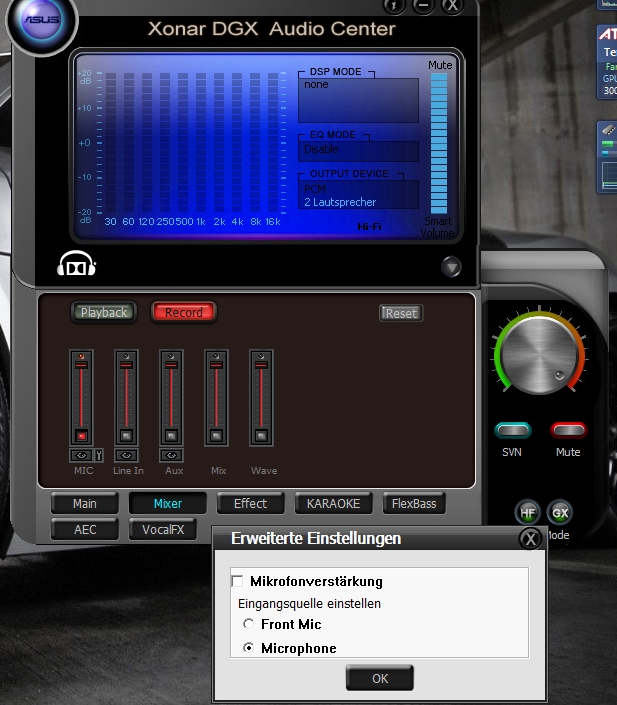This screenshot has height=705, width=617.
Task: Click the Reset button
Action: click(401, 313)
